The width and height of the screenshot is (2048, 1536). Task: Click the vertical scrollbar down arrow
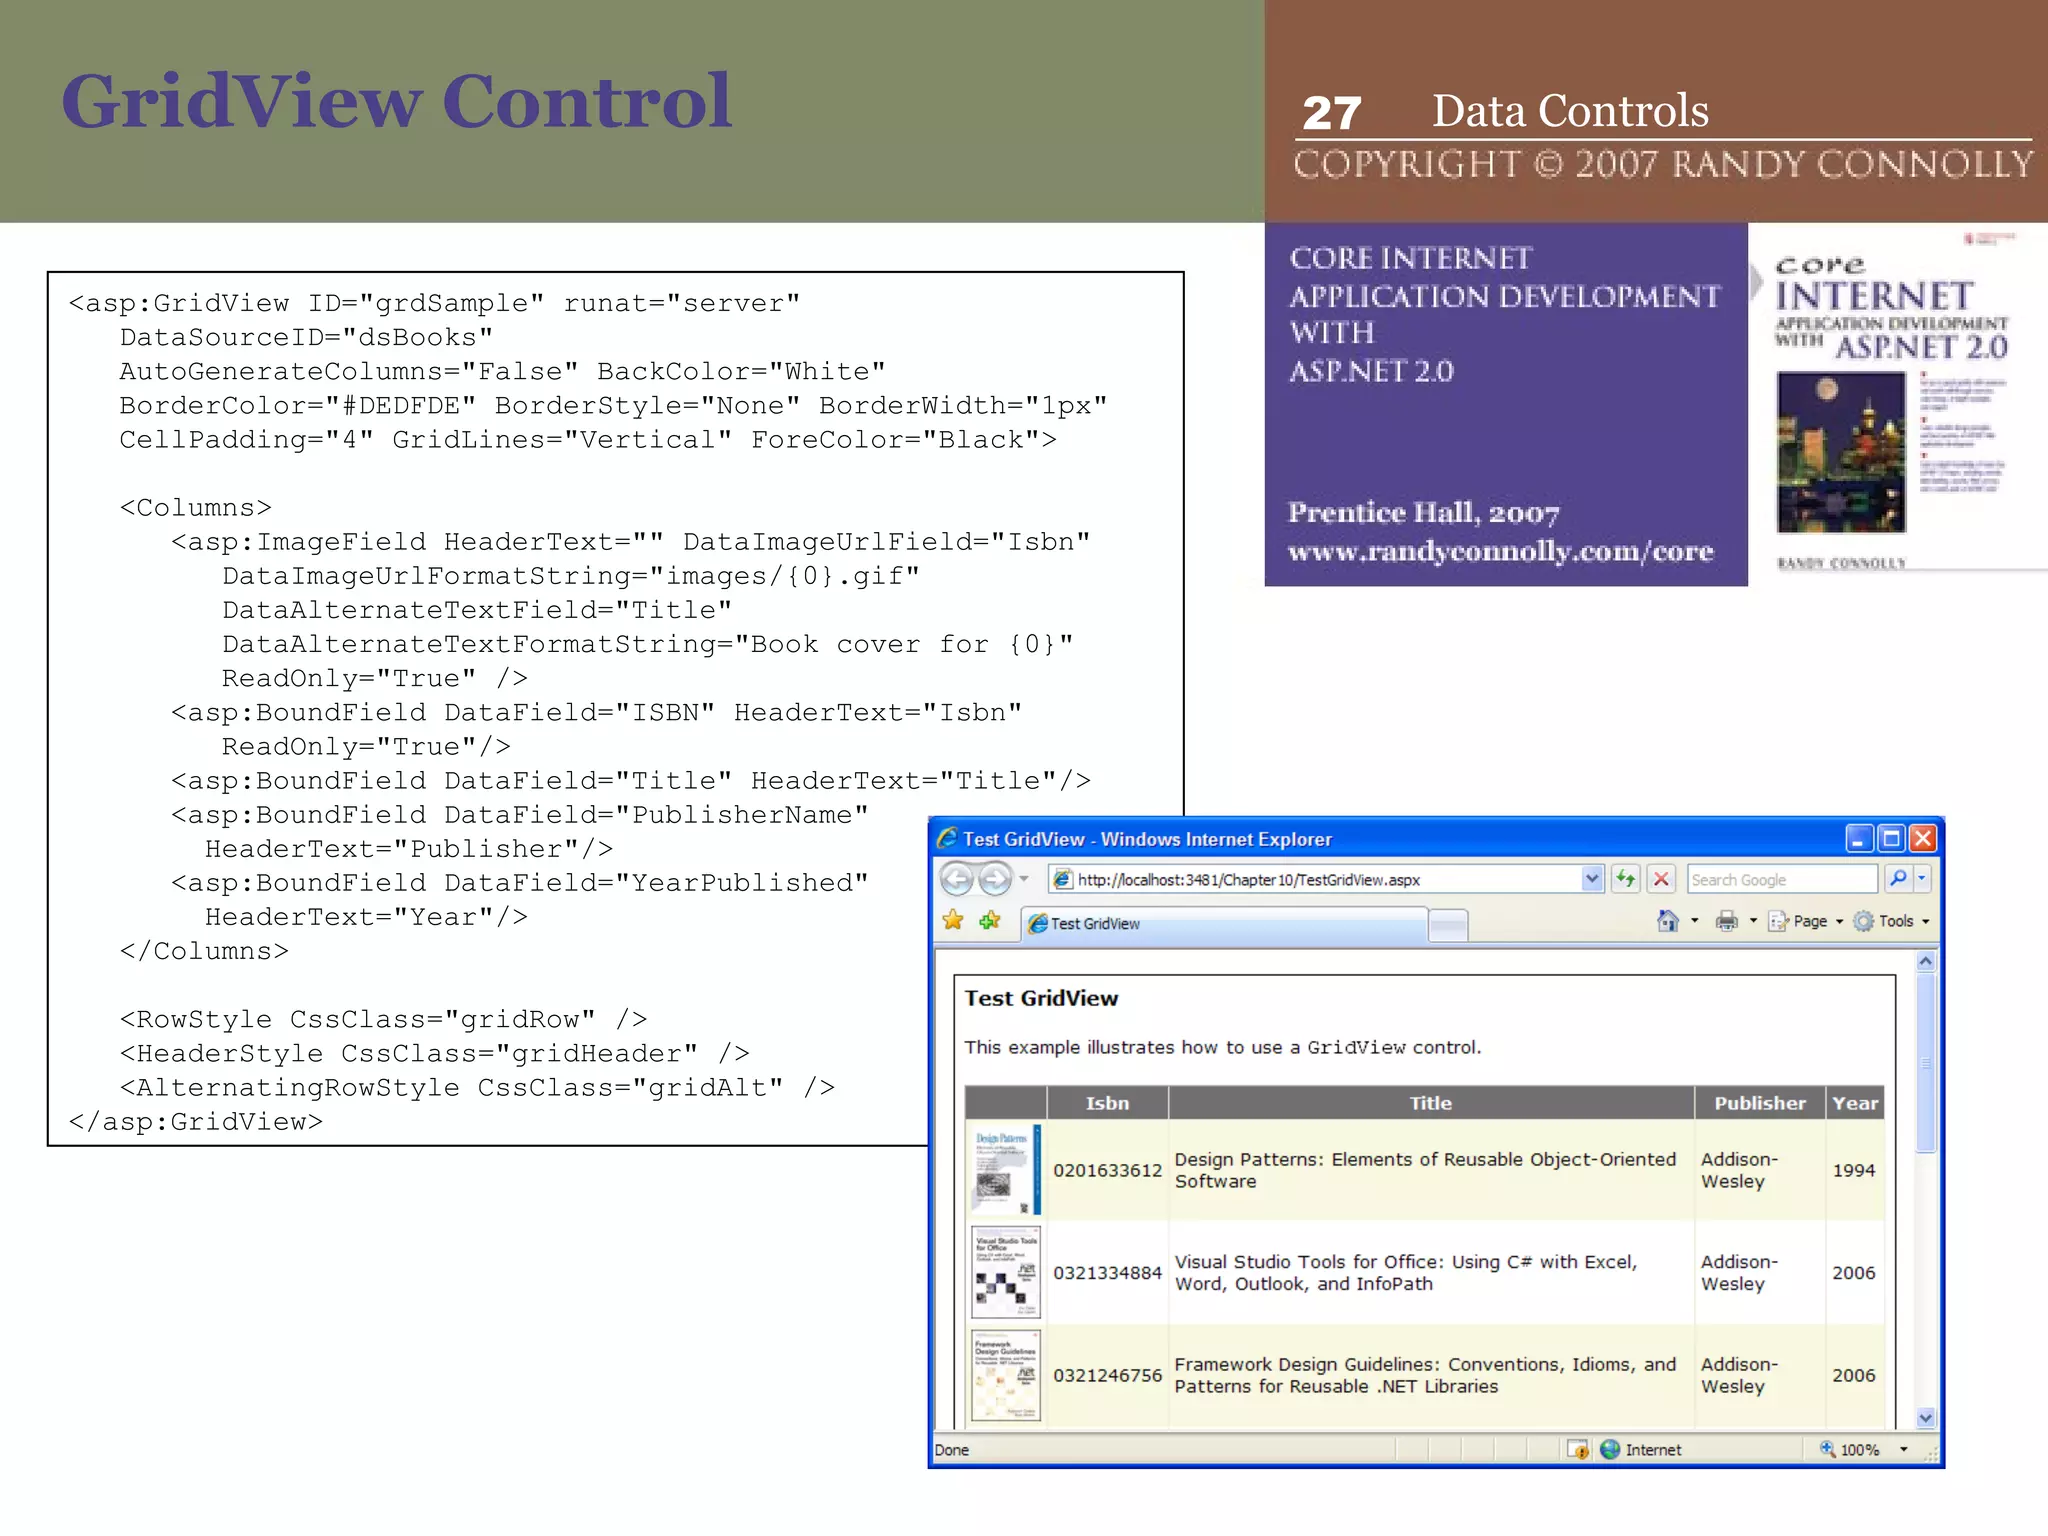[x=1926, y=1418]
